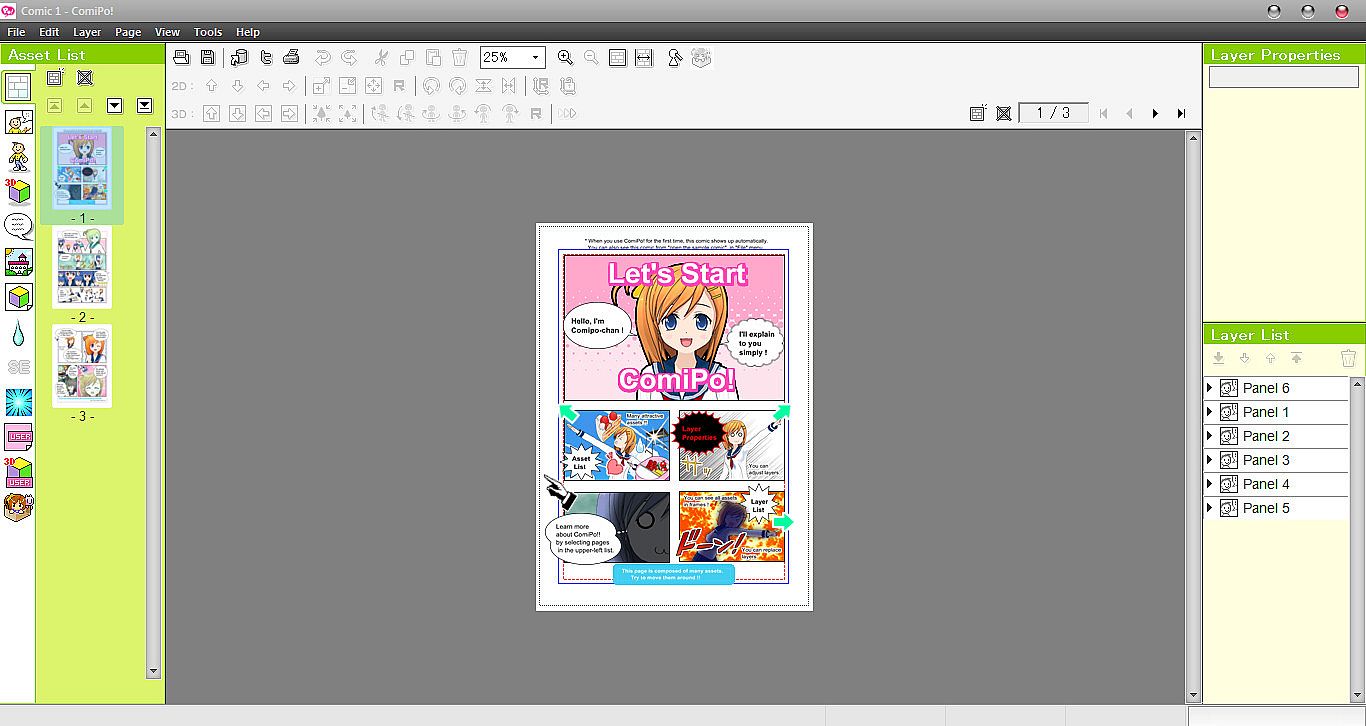Expand the Panel 3 layer
Screen dimensions: 1366x726
point(1210,460)
